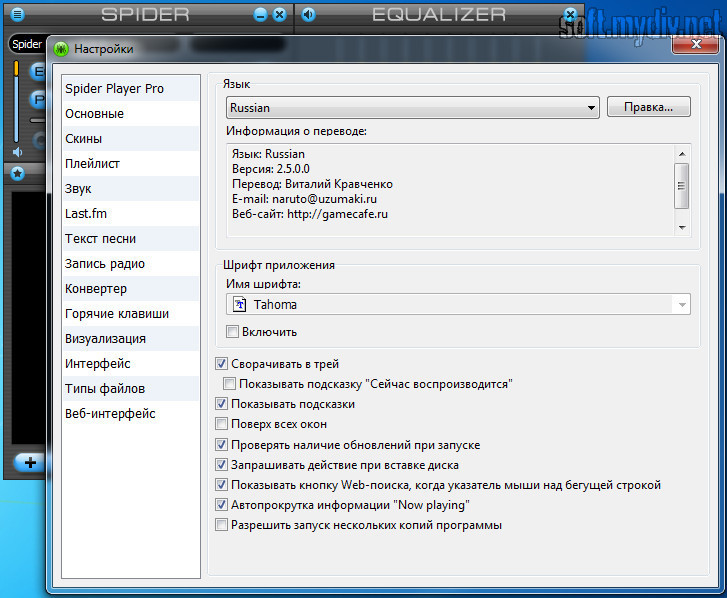Select 'Spider Player Pro' settings section

pyautogui.click(x=131, y=89)
